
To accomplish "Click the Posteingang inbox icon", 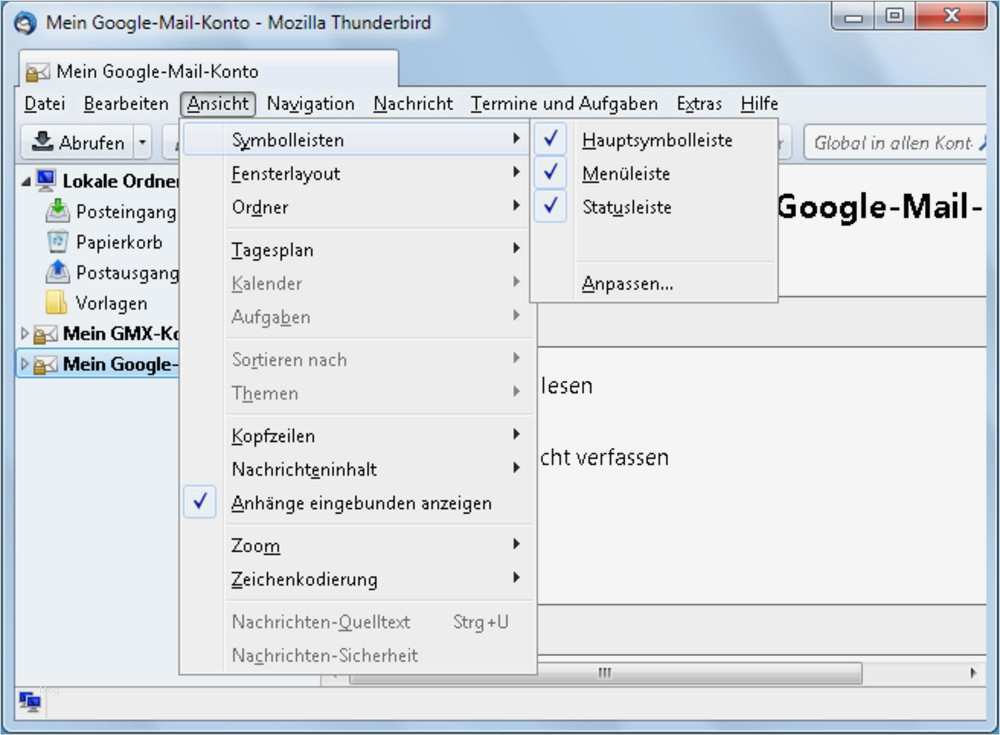I will point(57,211).
